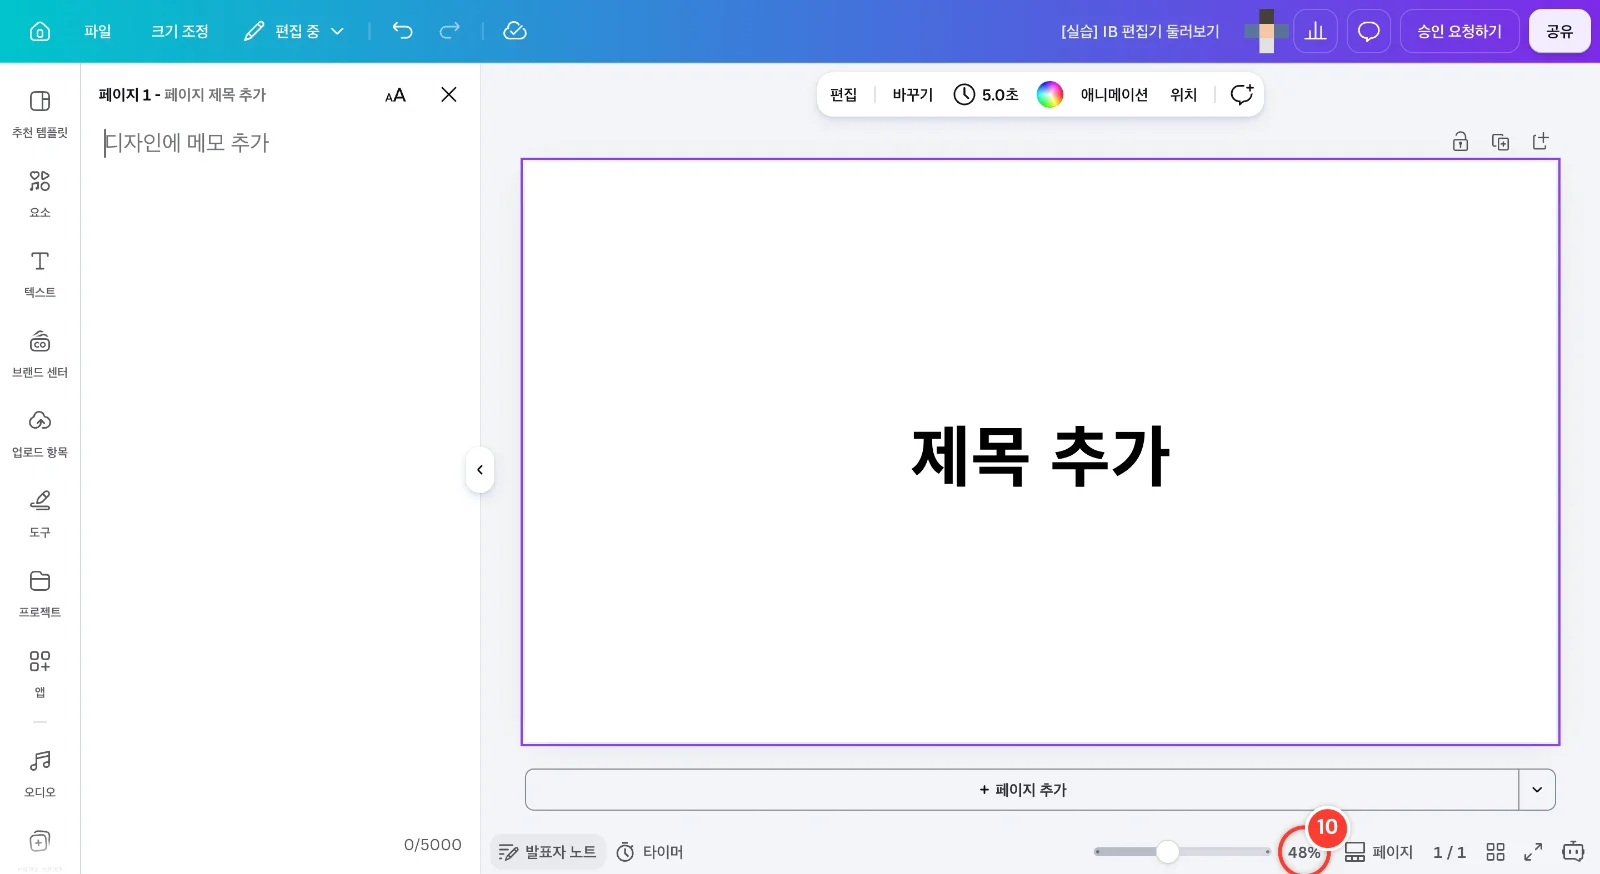Open the 추천 템플릿 sidebar panel

tap(40, 114)
